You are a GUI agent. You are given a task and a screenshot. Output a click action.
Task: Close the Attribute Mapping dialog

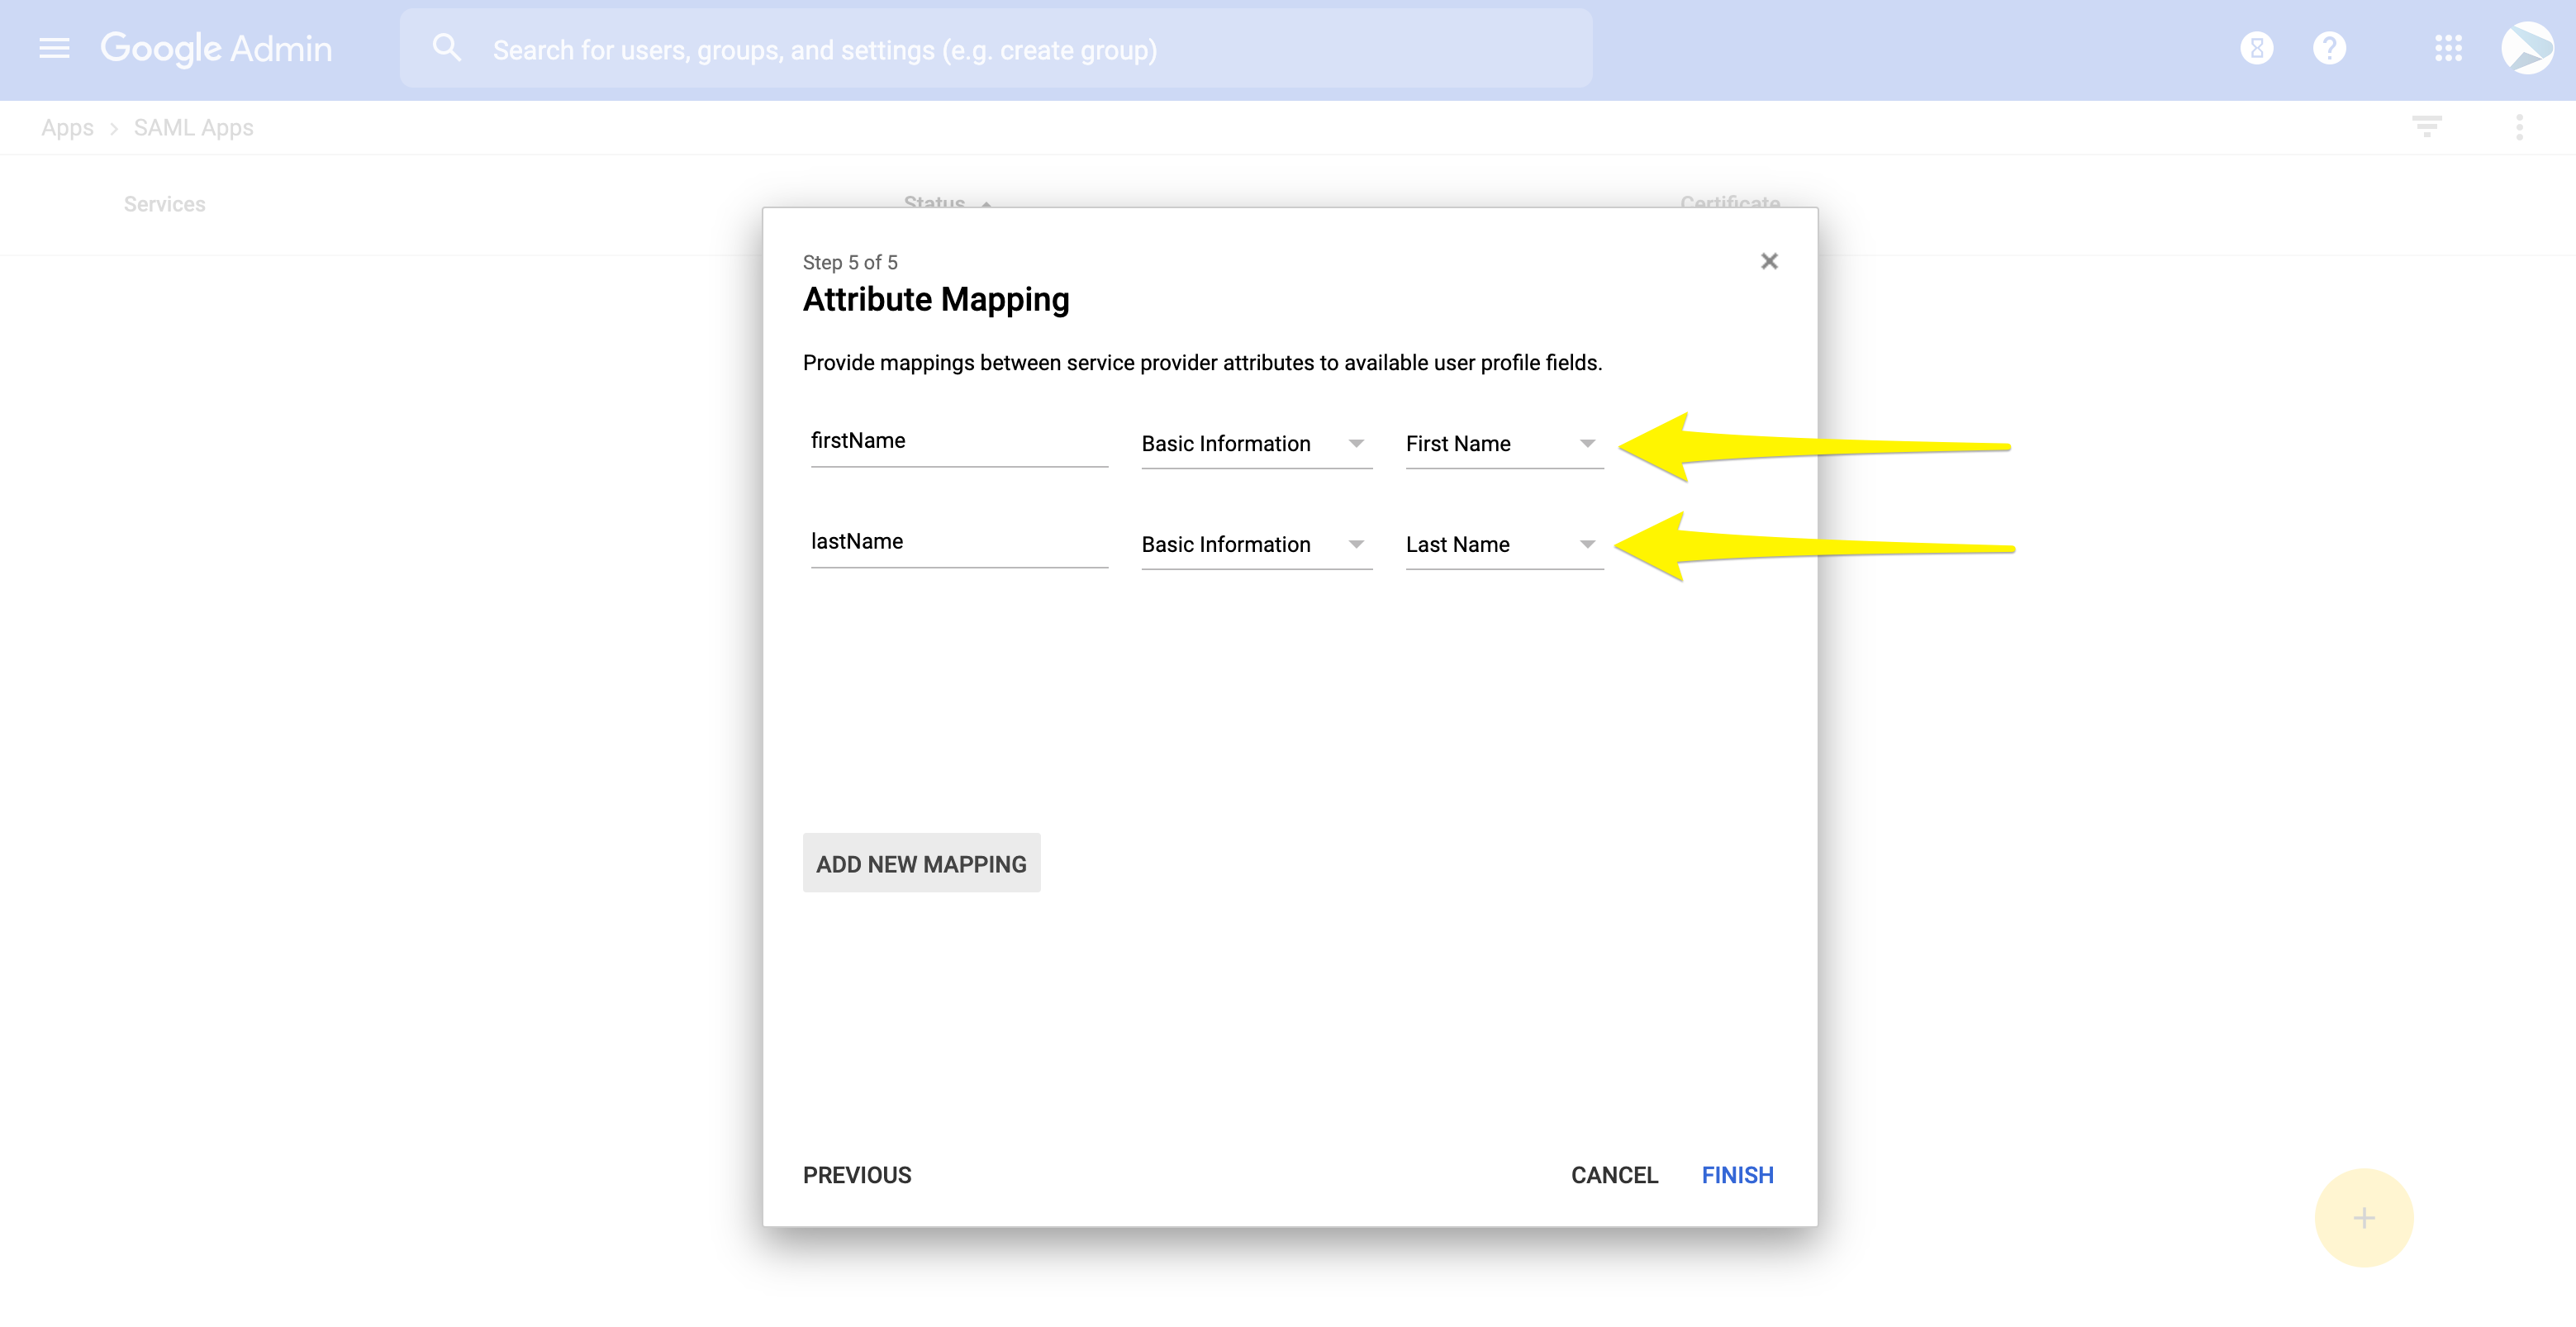[x=1769, y=261]
